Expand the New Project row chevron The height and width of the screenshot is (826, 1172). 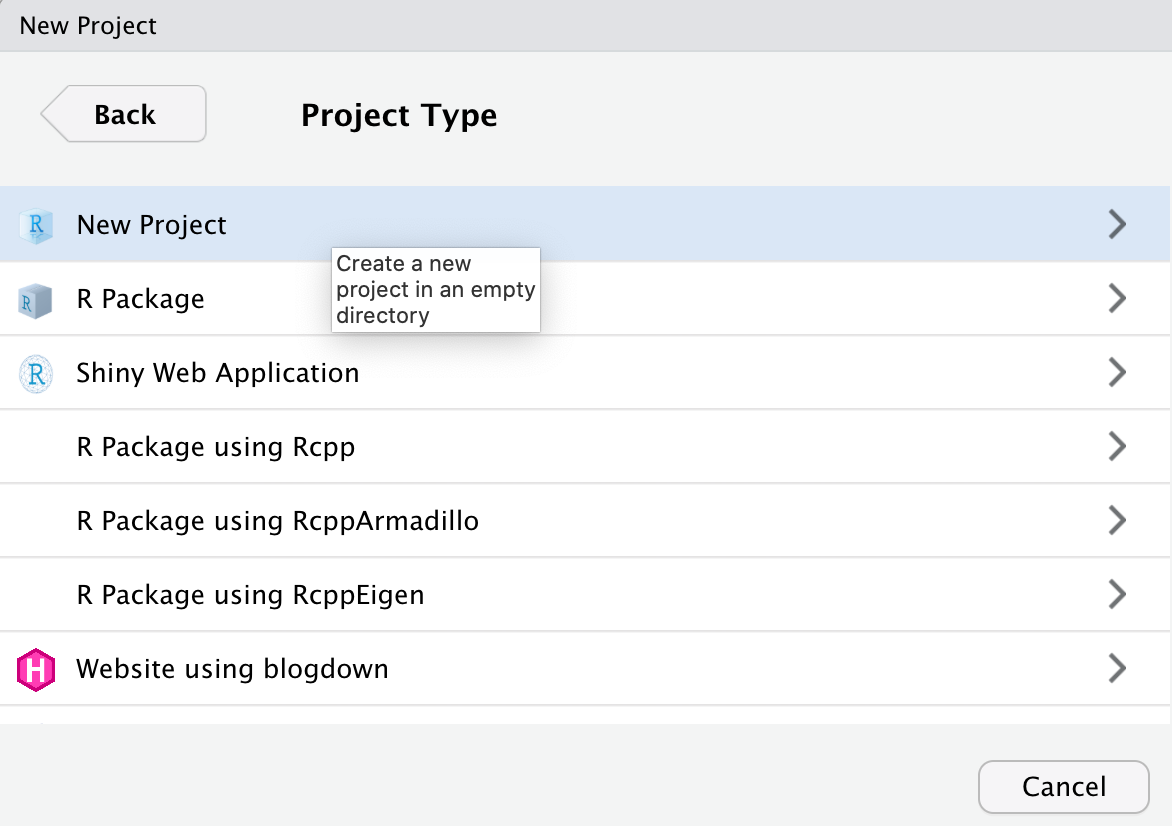(1117, 225)
